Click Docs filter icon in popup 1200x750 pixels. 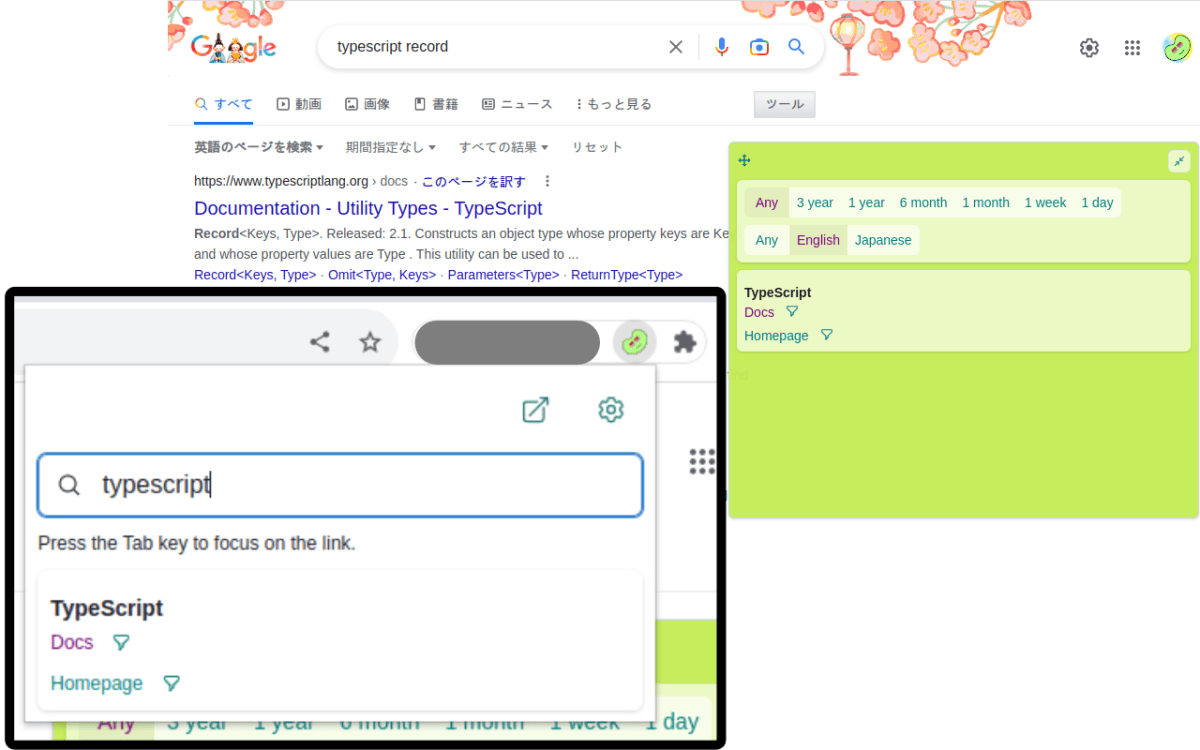coord(121,642)
